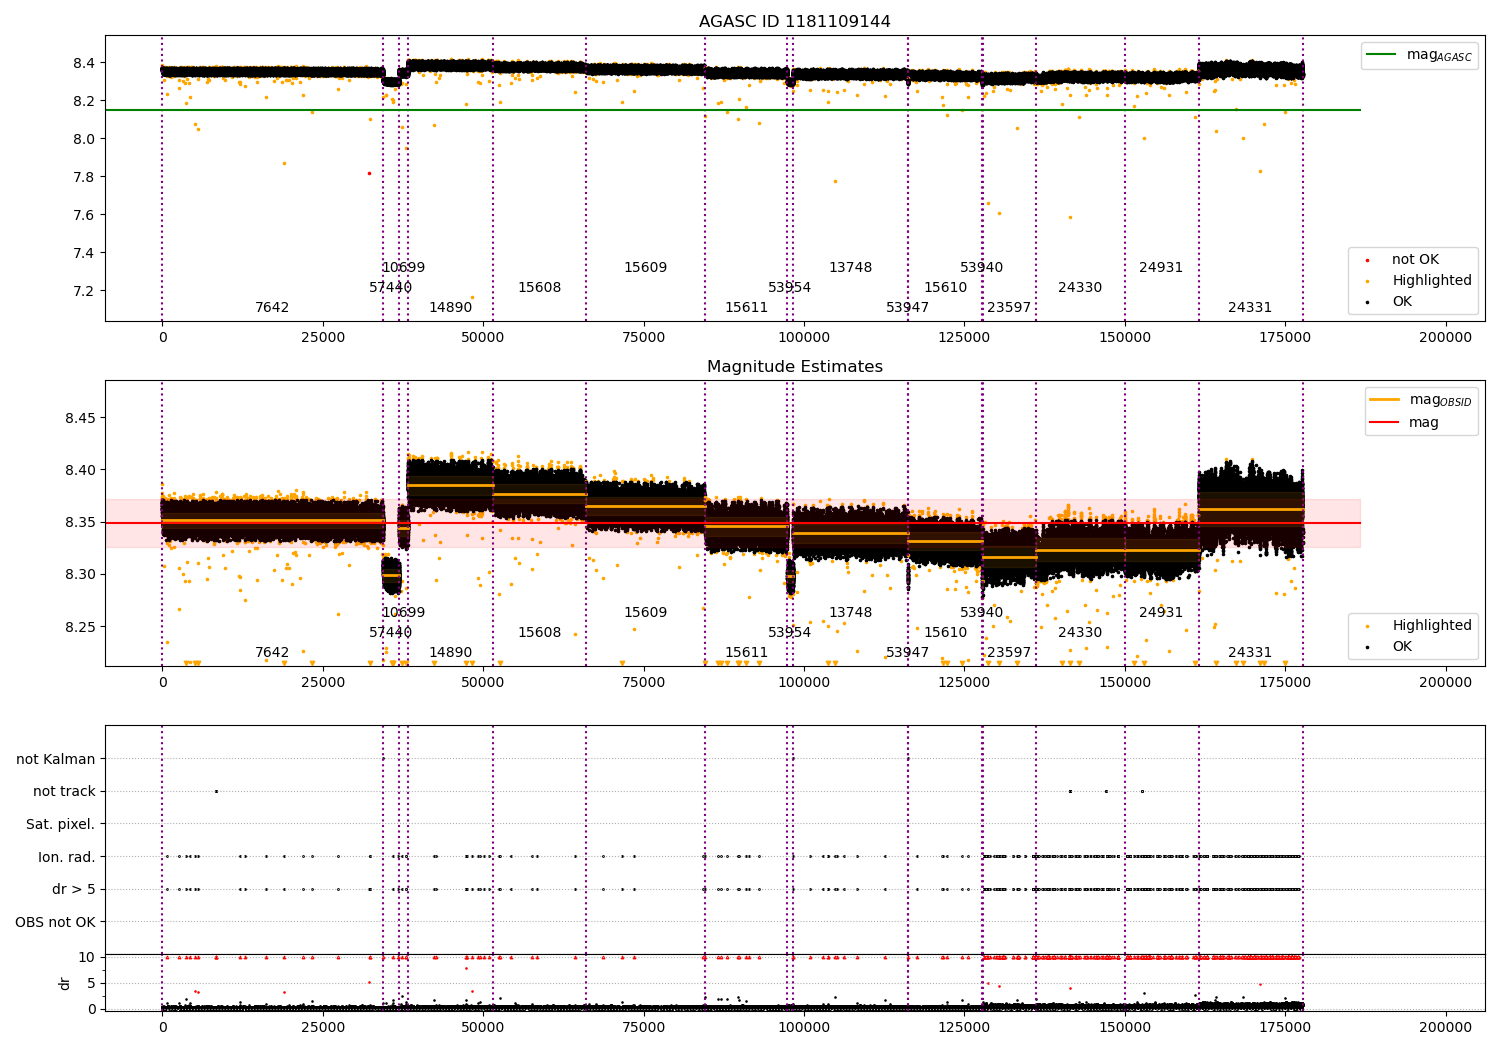Click obsid label 23597 in Magnitude Estimates plot
Image resolution: width=1500 pixels, height=1050 pixels.
coord(1008,652)
